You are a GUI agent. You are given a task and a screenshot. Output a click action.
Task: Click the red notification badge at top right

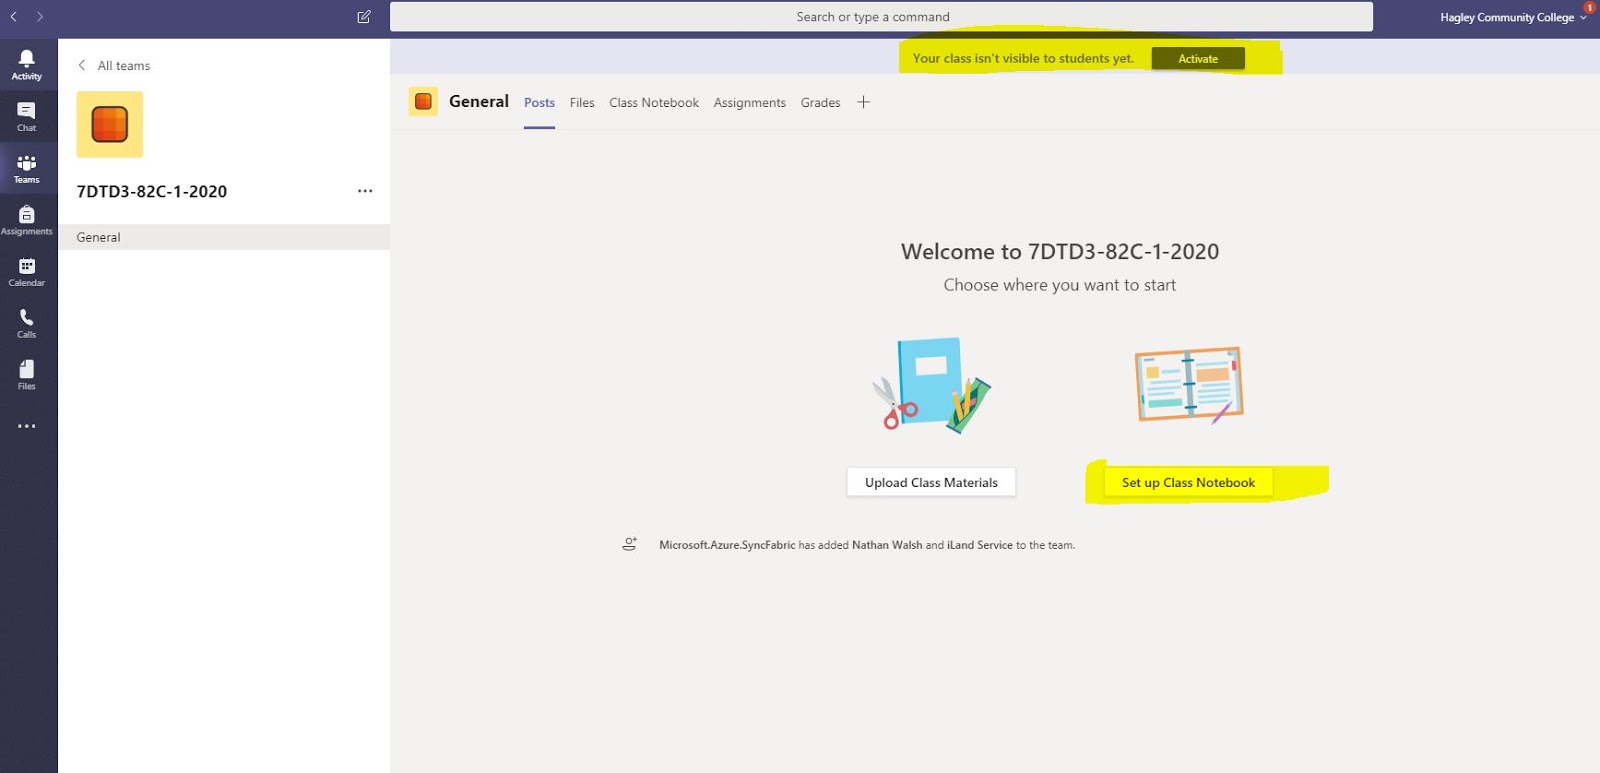(x=1589, y=7)
